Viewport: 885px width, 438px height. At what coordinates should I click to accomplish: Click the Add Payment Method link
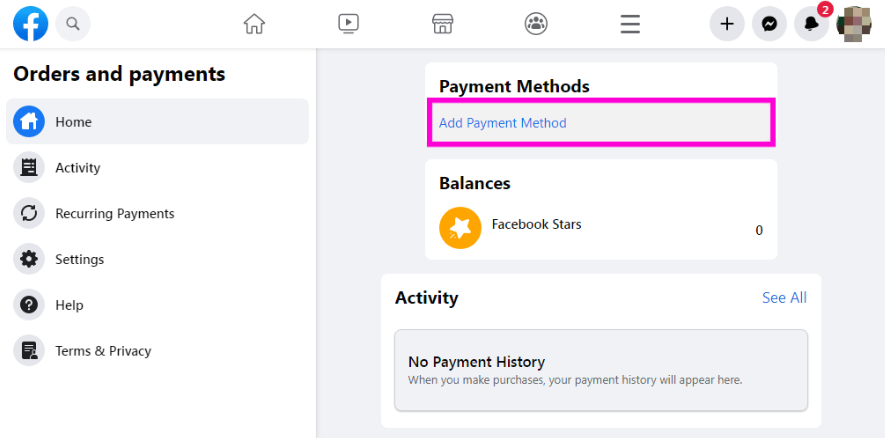(502, 122)
